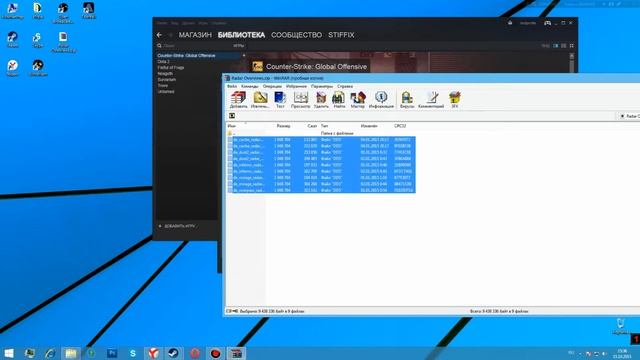The width and height of the screenshot is (640, 360).
Task: Click the Steam library search field
Action: tap(192, 46)
